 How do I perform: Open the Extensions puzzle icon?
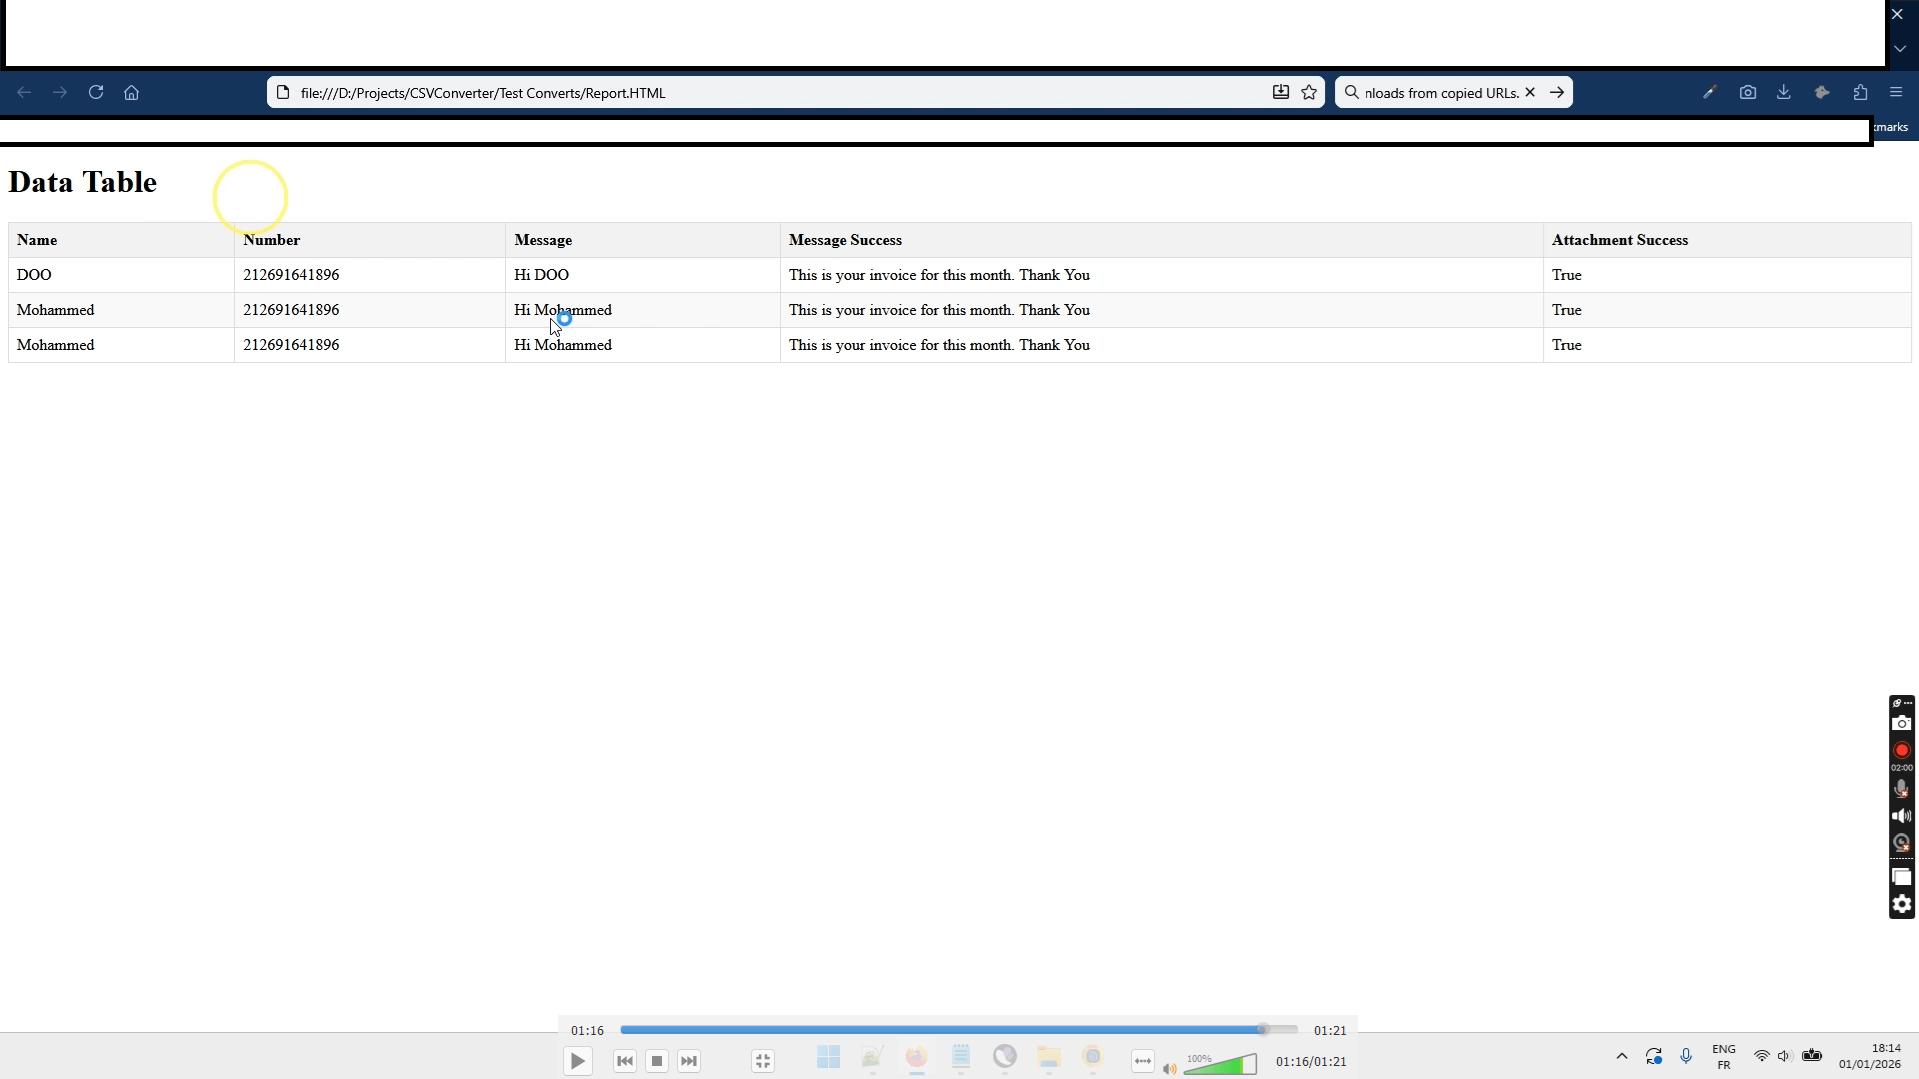click(1861, 92)
